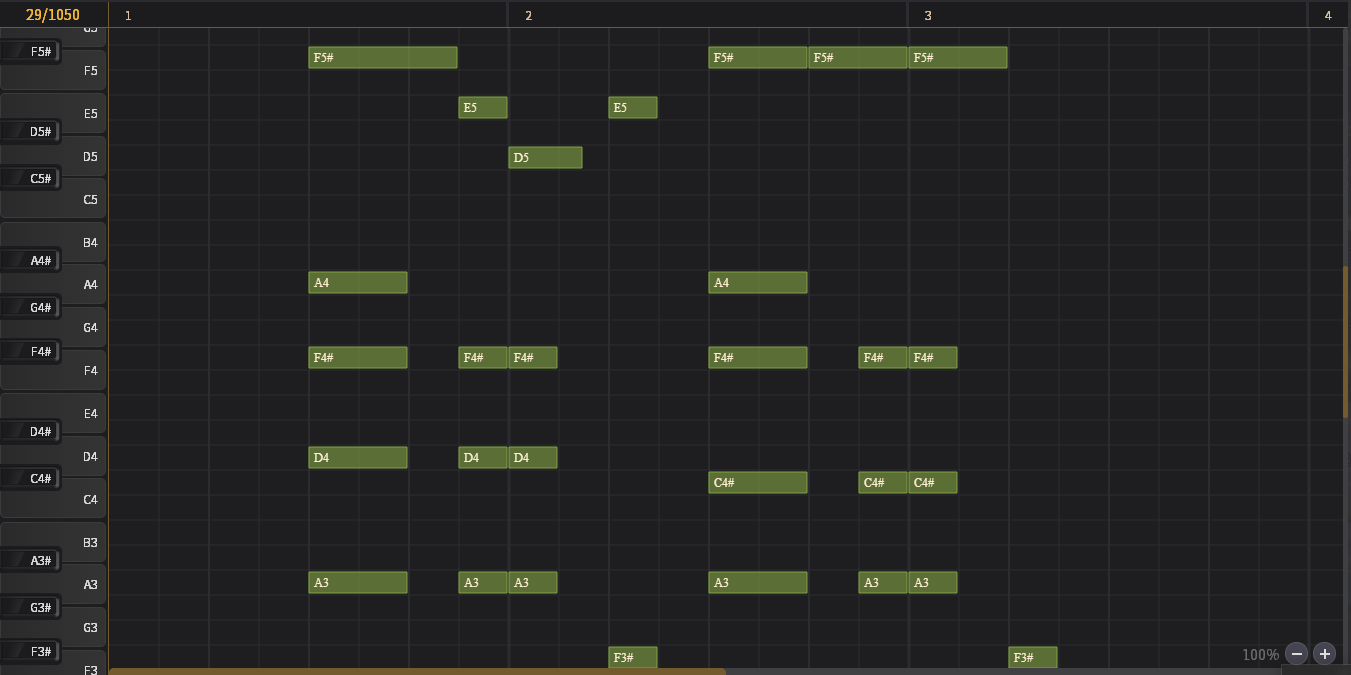Select the long F5# note in measure 1
The image size is (1351, 675).
pyautogui.click(x=382, y=58)
